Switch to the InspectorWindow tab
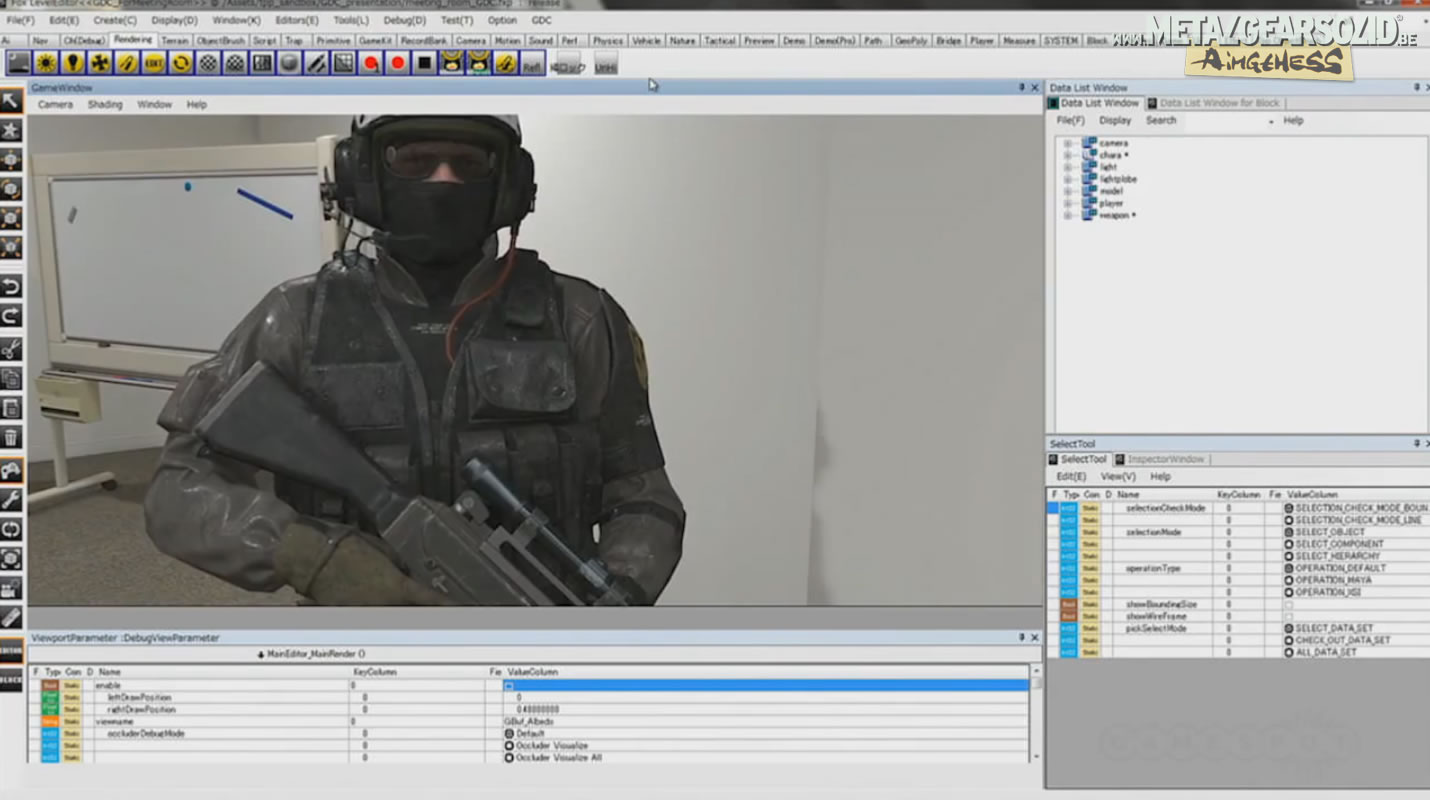 [1159, 459]
